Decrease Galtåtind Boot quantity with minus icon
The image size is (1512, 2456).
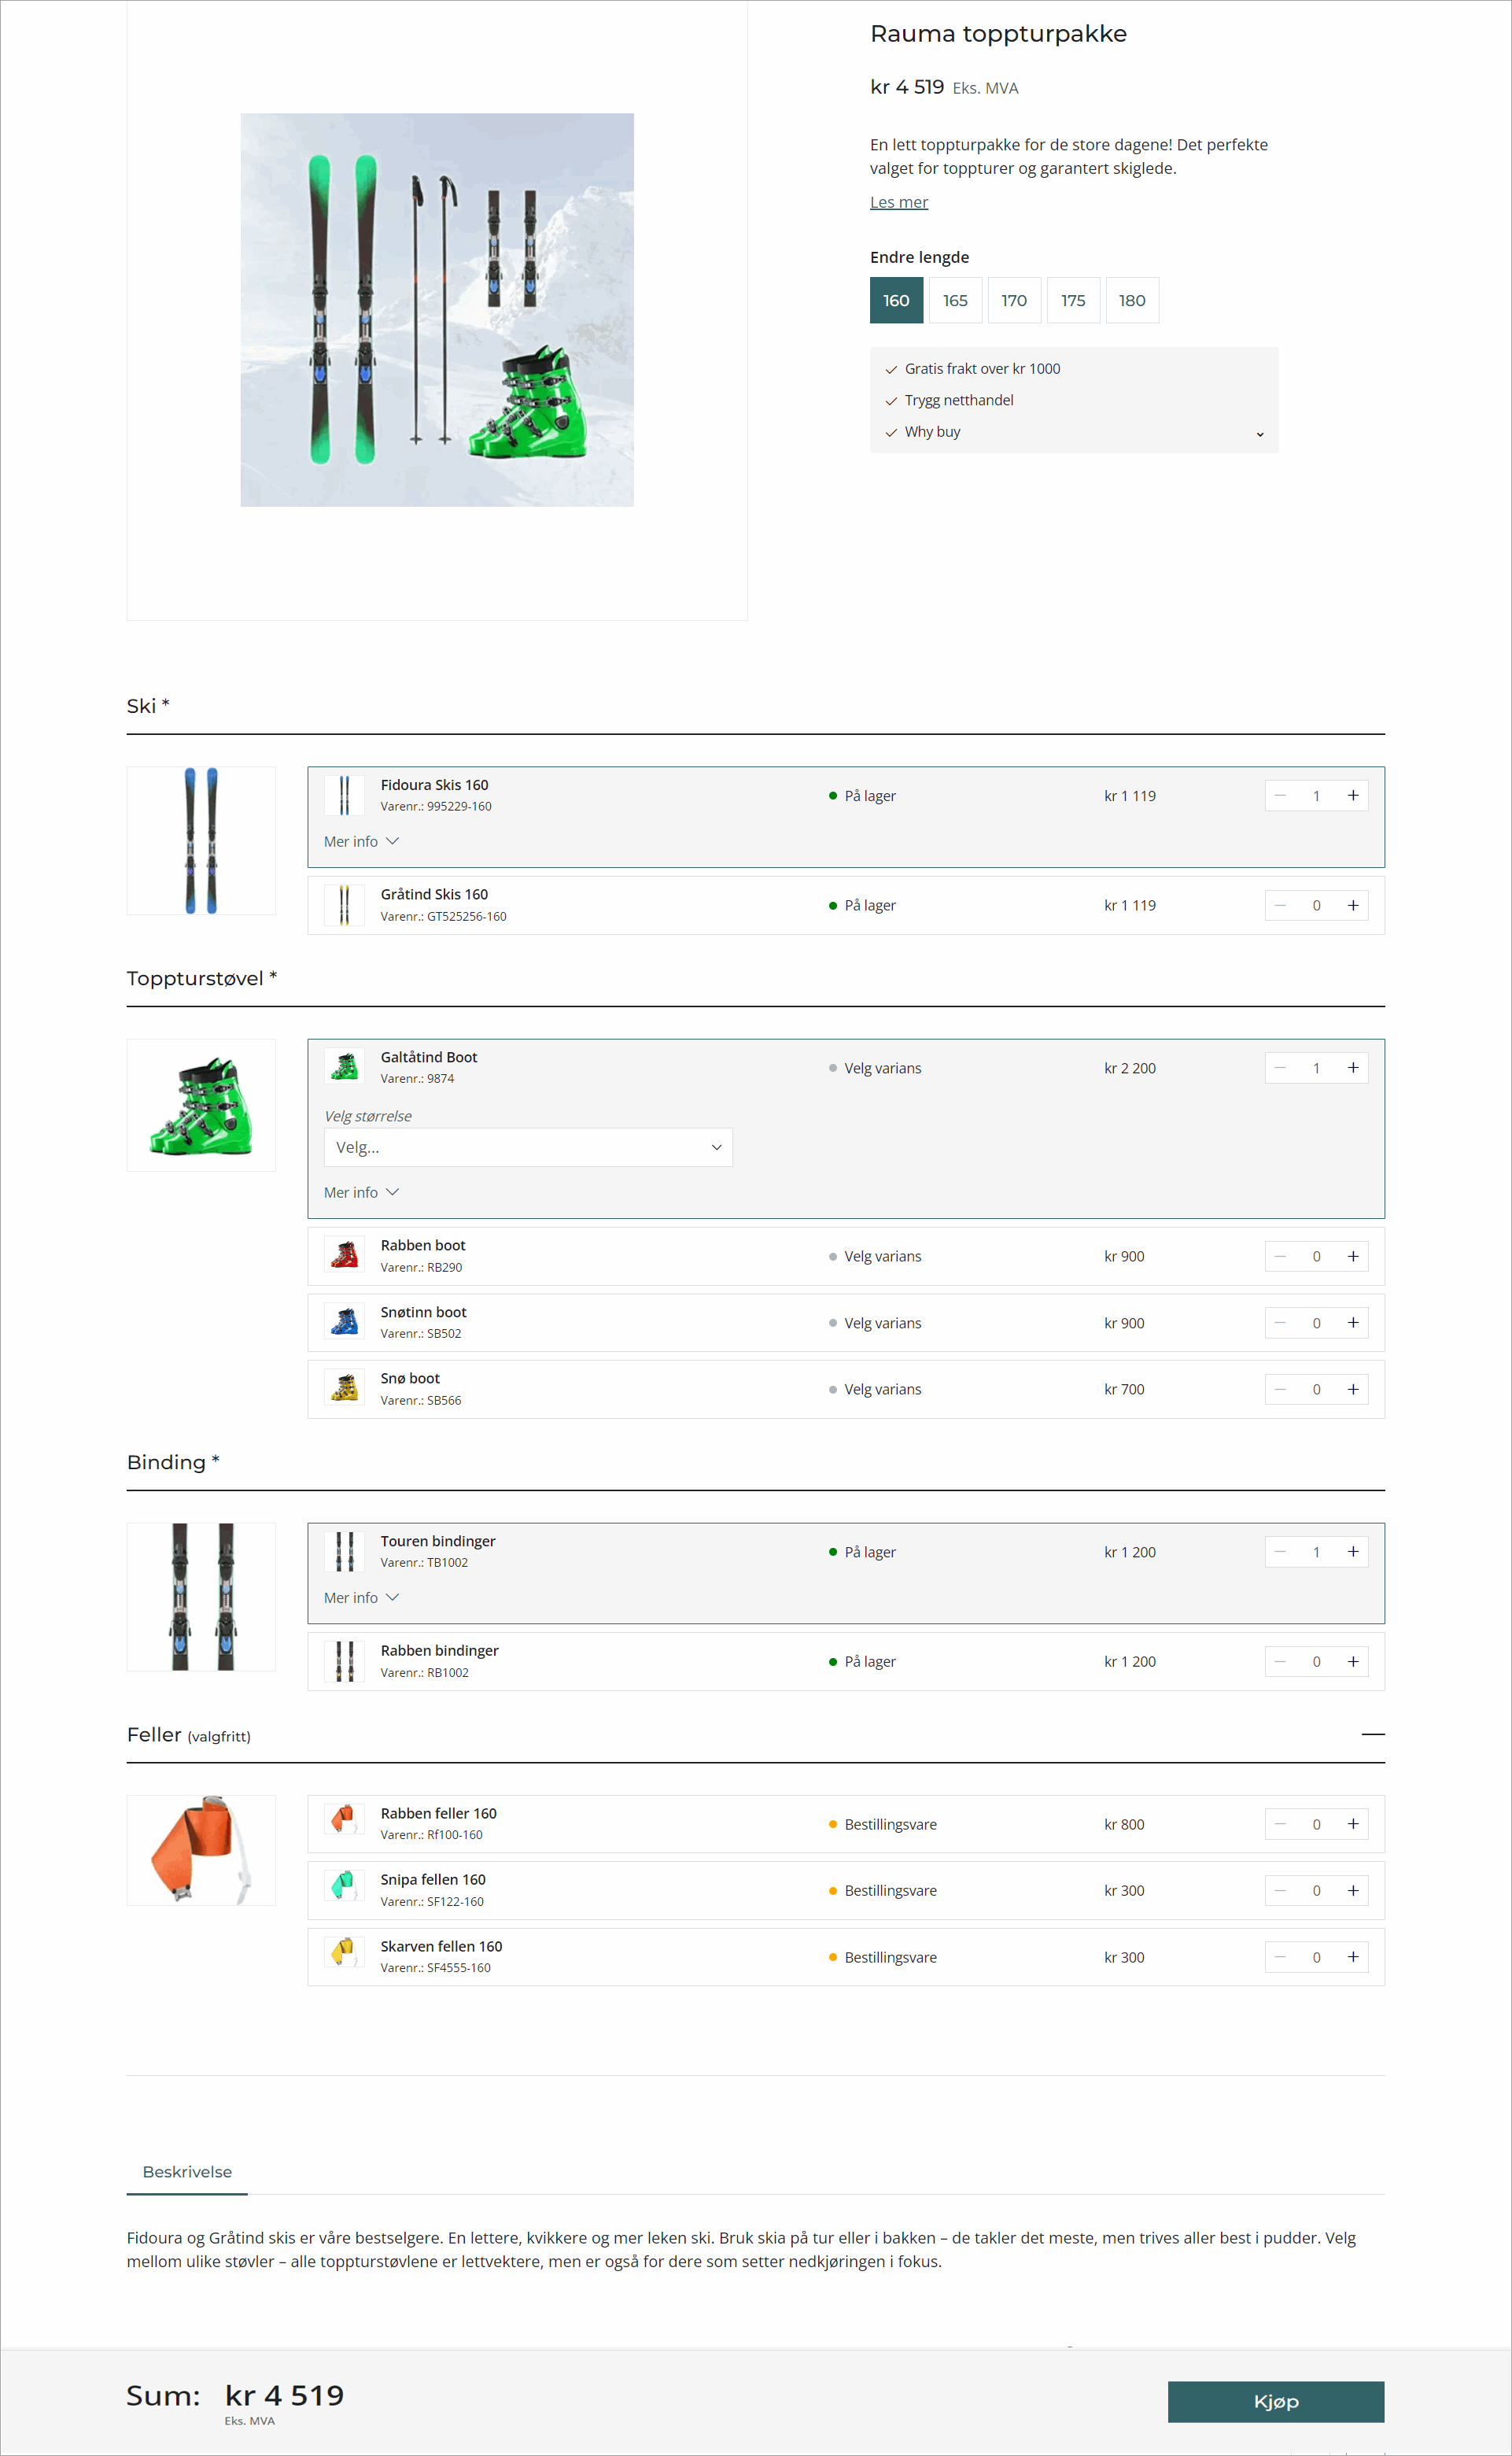click(x=1280, y=1067)
